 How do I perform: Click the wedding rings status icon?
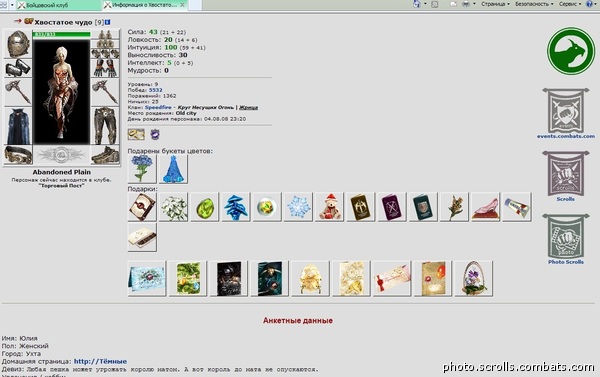click(x=136, y=134)
